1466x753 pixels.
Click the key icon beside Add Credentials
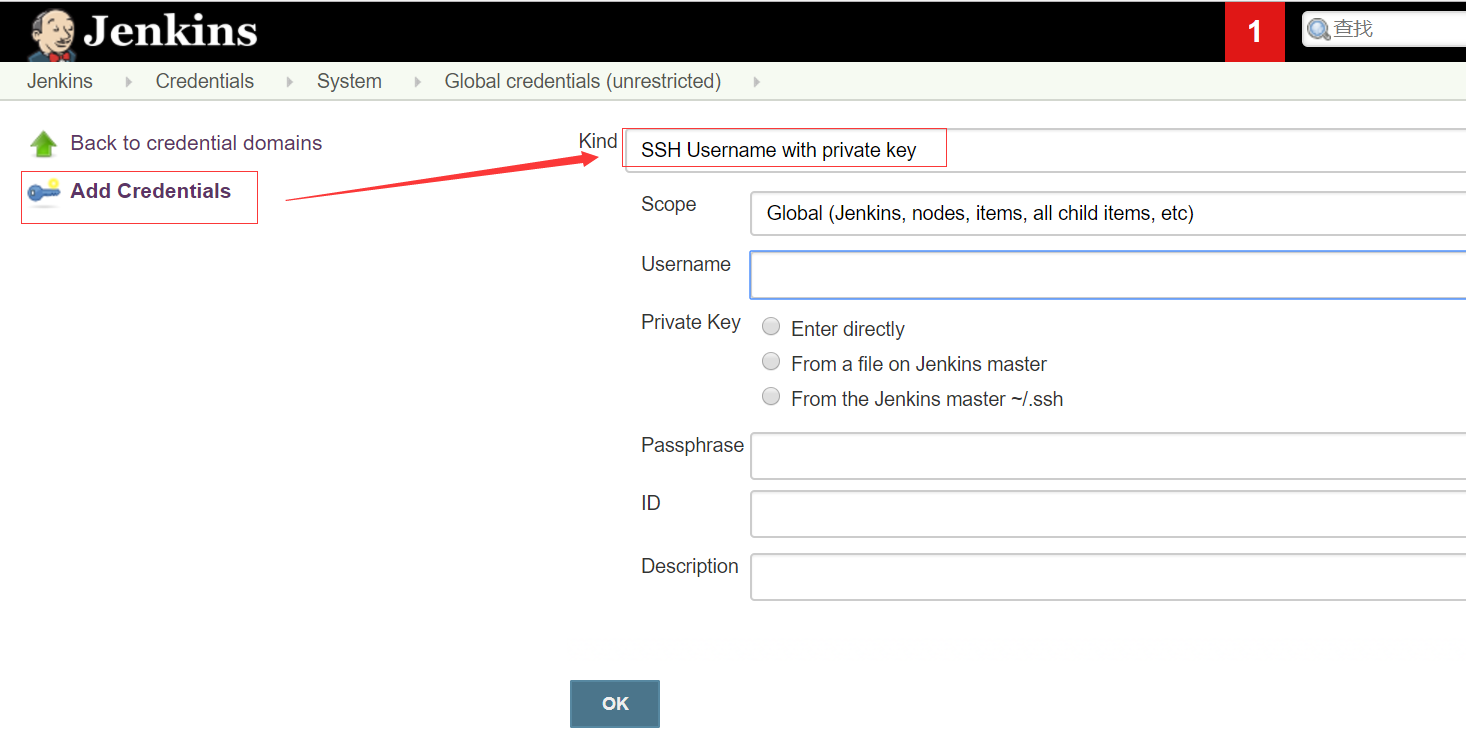tap(44, 192)
